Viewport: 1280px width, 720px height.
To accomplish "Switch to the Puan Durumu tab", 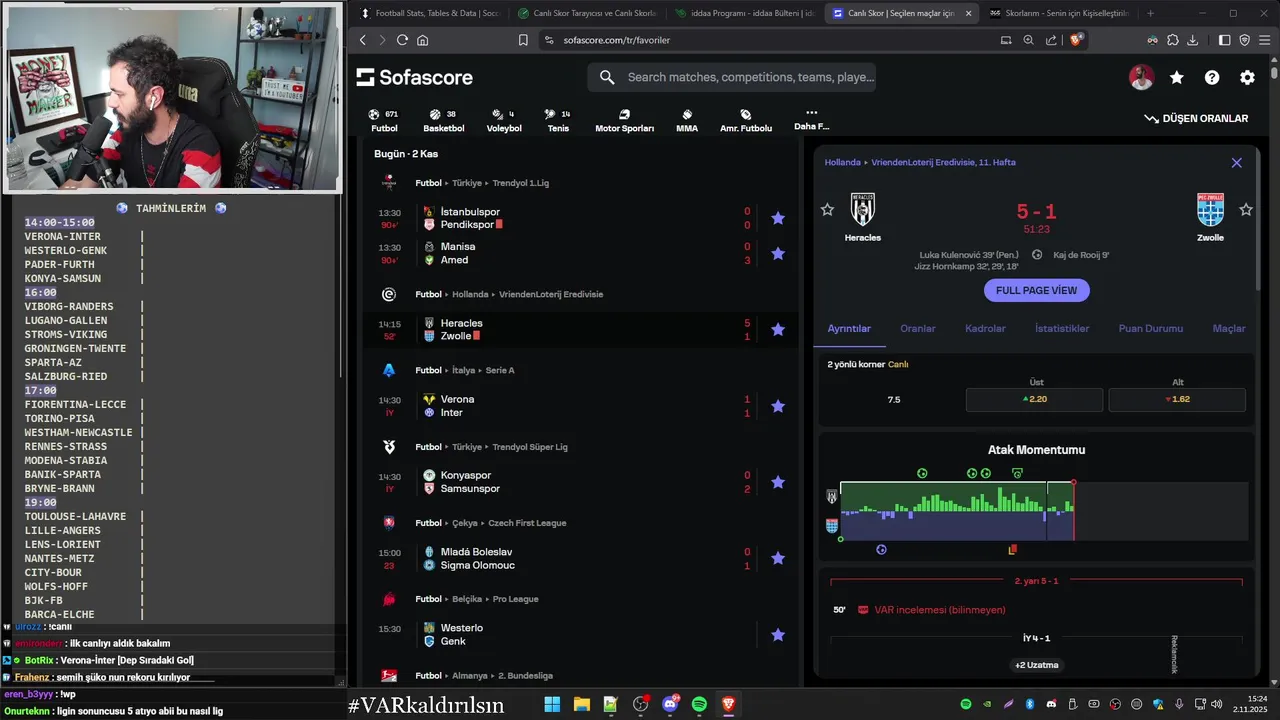I will pos(1150,328).
